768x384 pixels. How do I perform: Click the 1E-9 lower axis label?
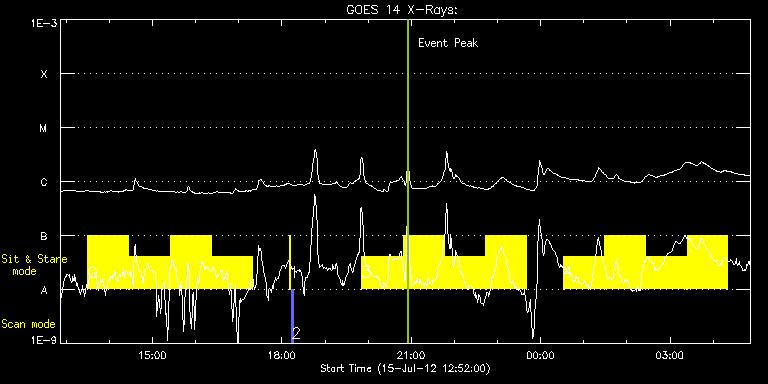click(43, 340)
